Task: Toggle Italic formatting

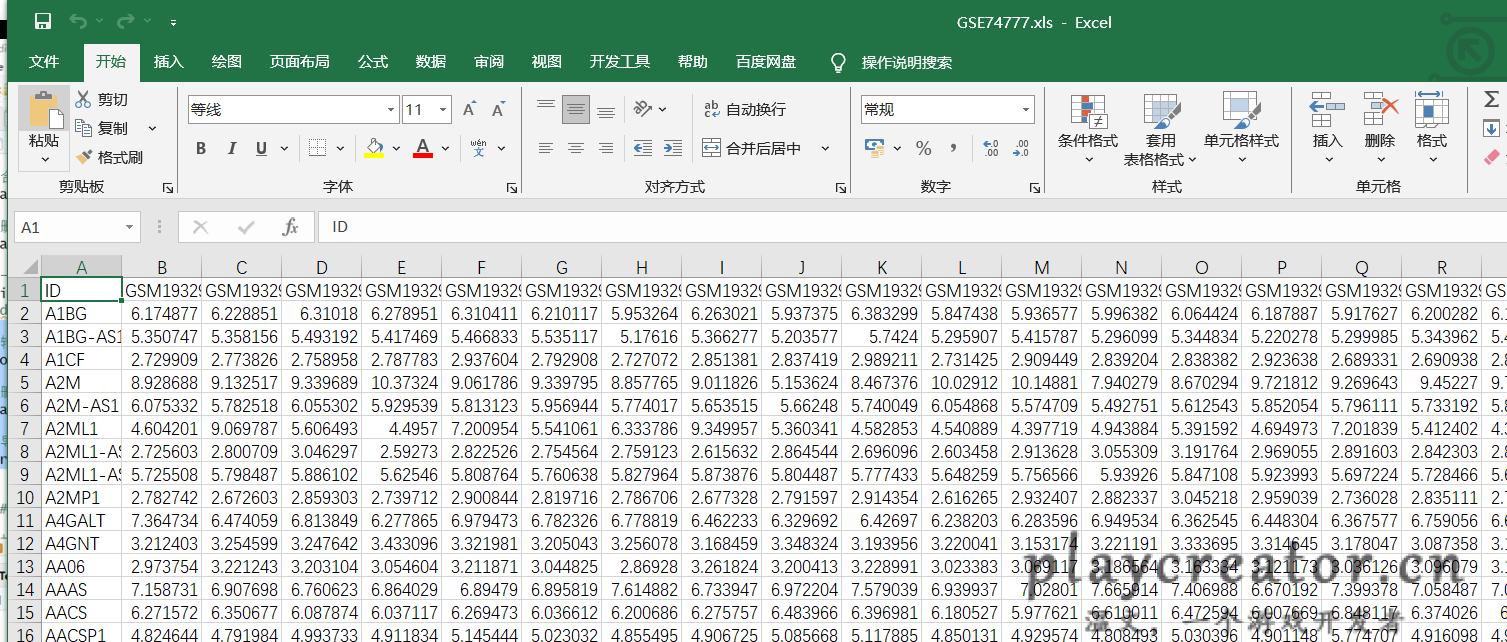Action: click(x=232, y=148)
